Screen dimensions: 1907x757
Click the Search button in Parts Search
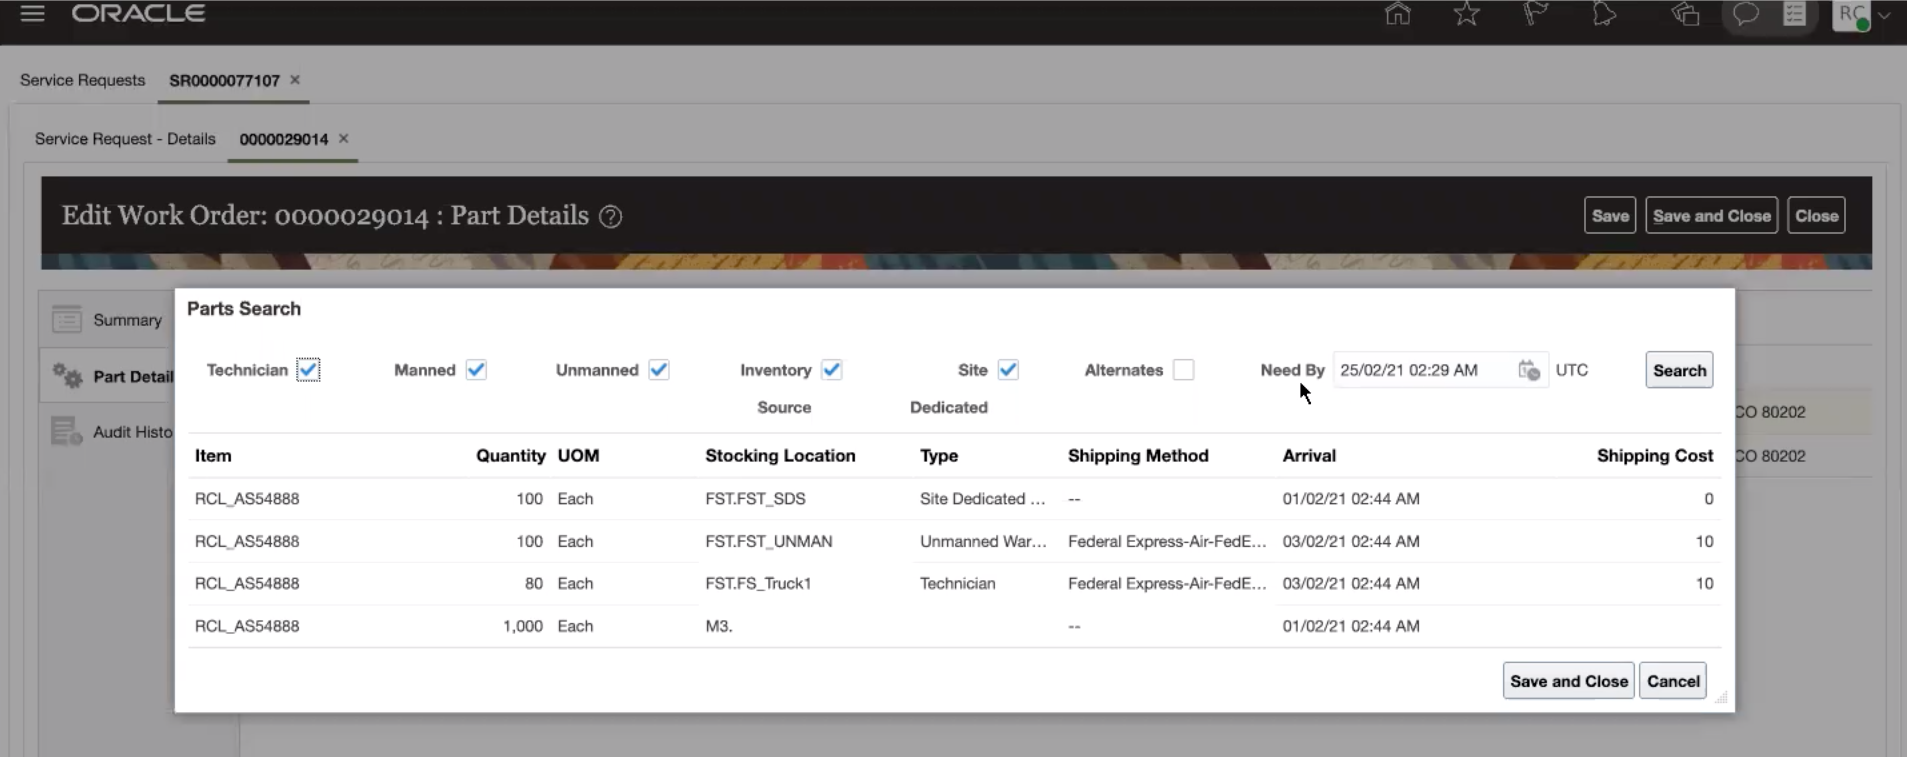(1680, 370)
